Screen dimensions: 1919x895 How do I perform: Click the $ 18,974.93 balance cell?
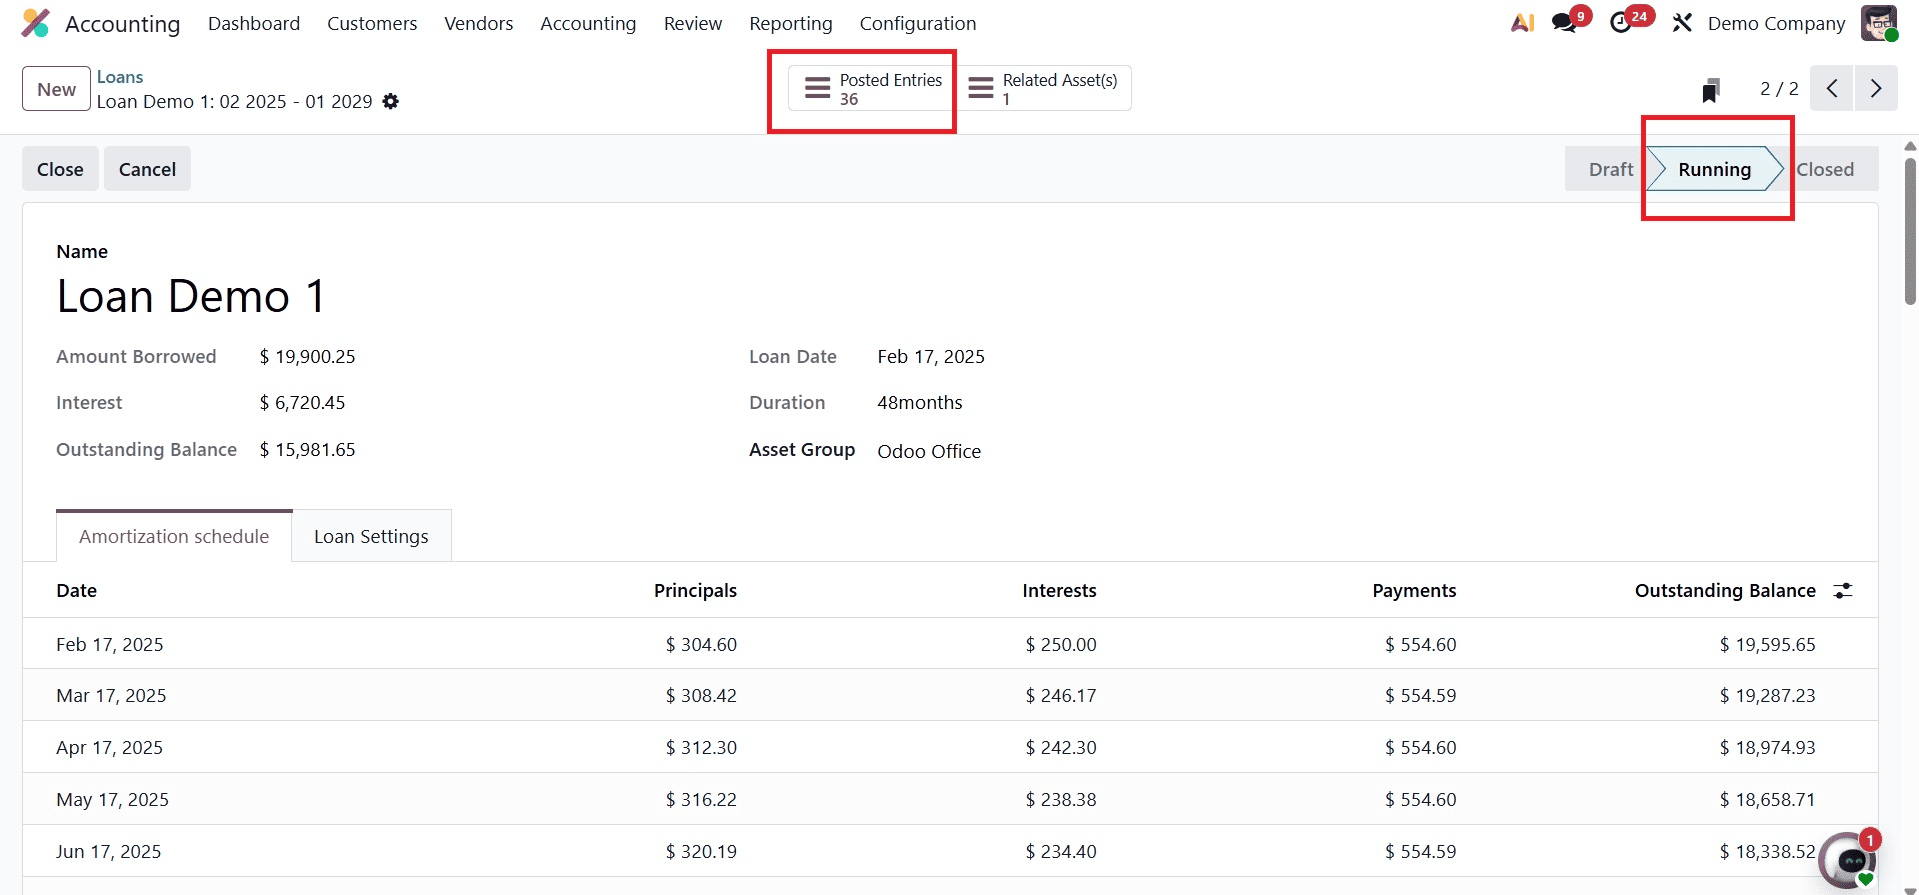coord(1767,747)
